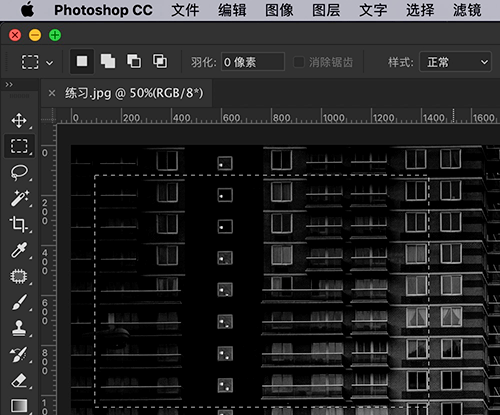Open the 图层 menu
The width and height of the screenshot is (500, 415).
[x=326, y=10]
